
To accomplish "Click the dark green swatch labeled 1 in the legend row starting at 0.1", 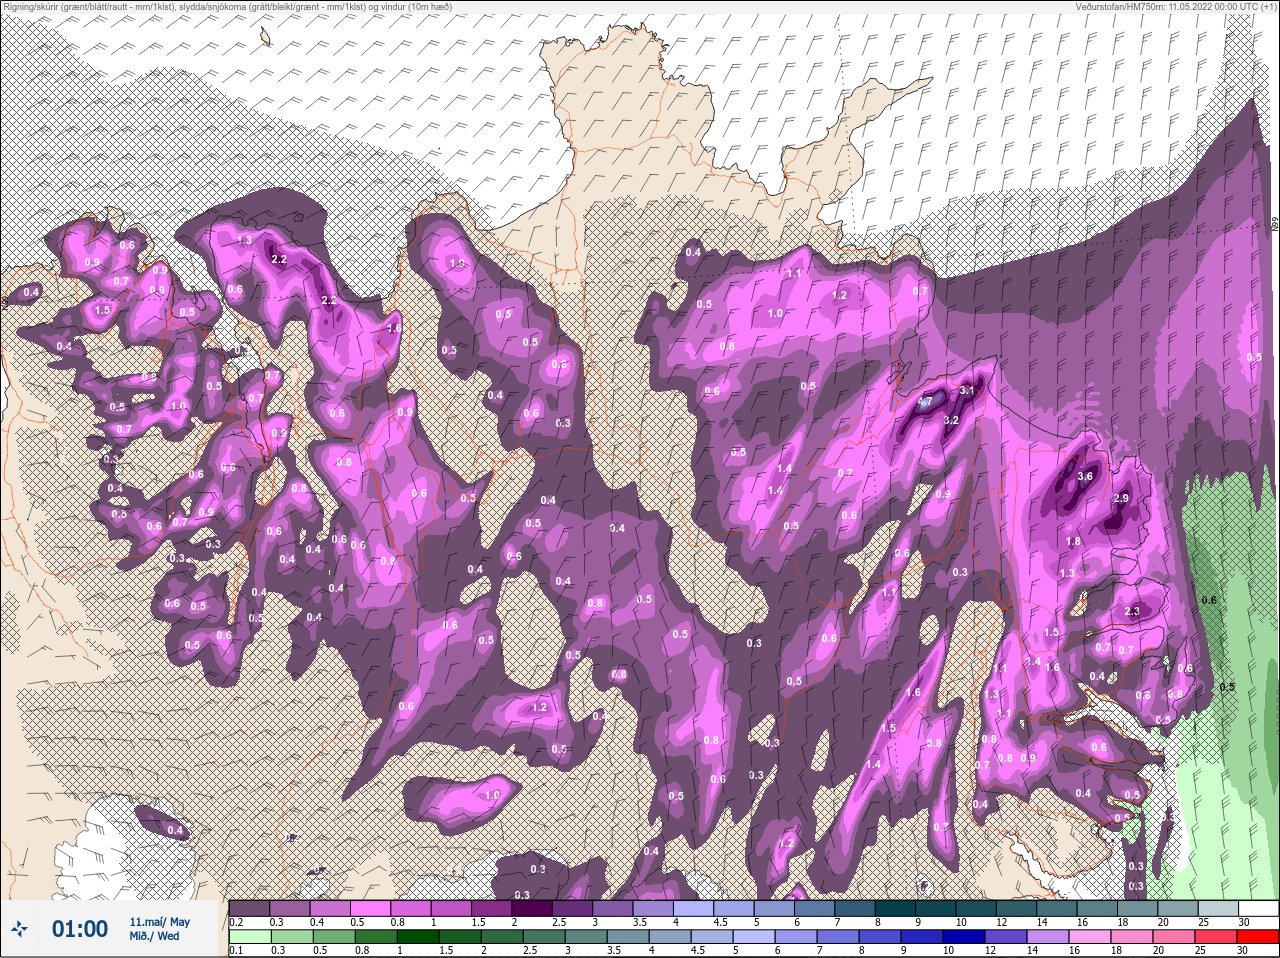I will 417,937.
